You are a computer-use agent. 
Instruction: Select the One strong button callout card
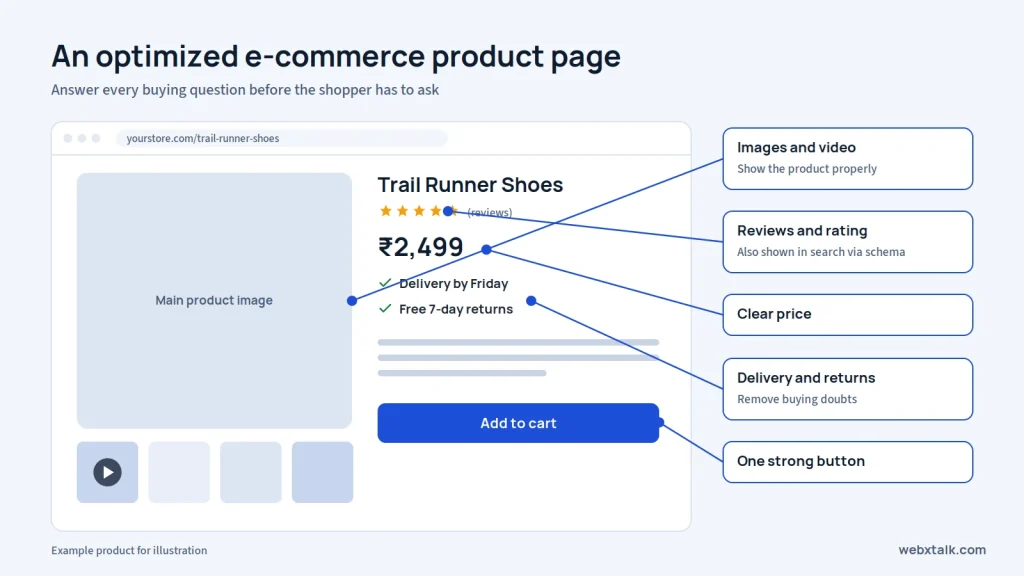click(x=848, y=462)
